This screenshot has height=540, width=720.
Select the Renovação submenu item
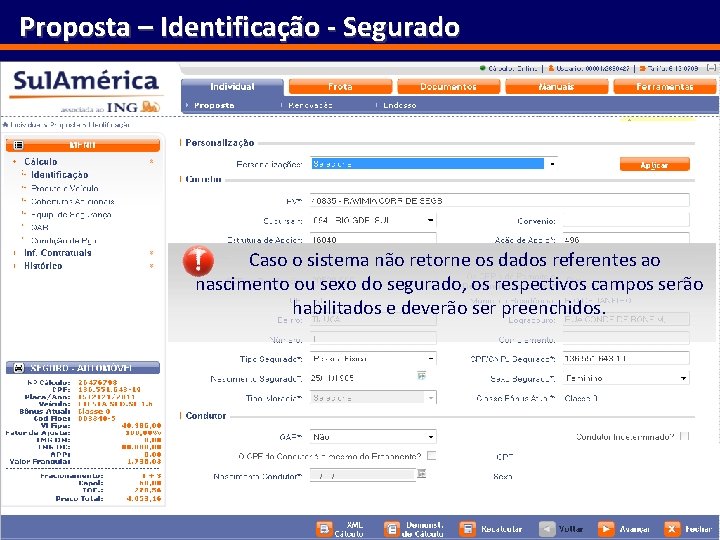(x=310, y=105)
